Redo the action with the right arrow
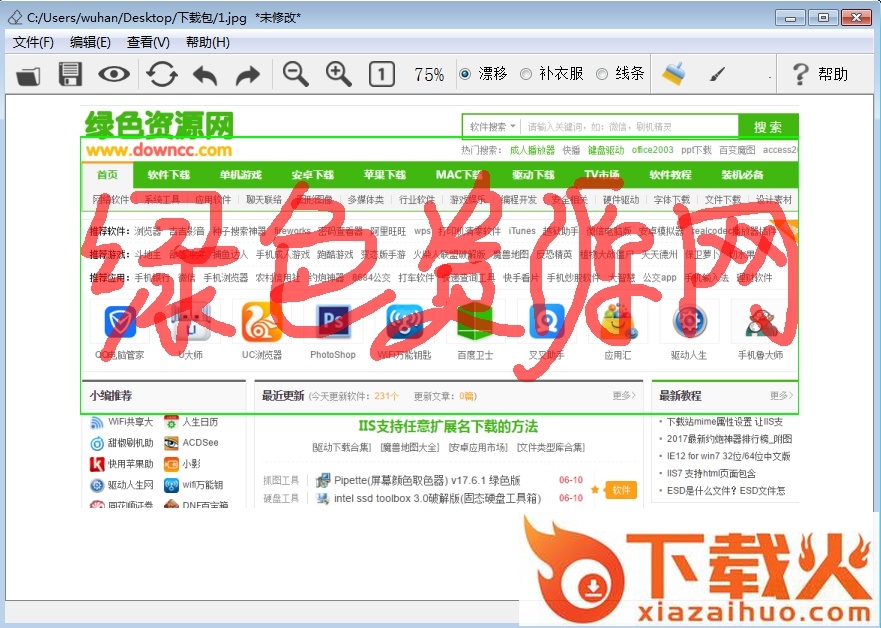The height and width of the screenshot is (628, 881). (x=248, y=75)
